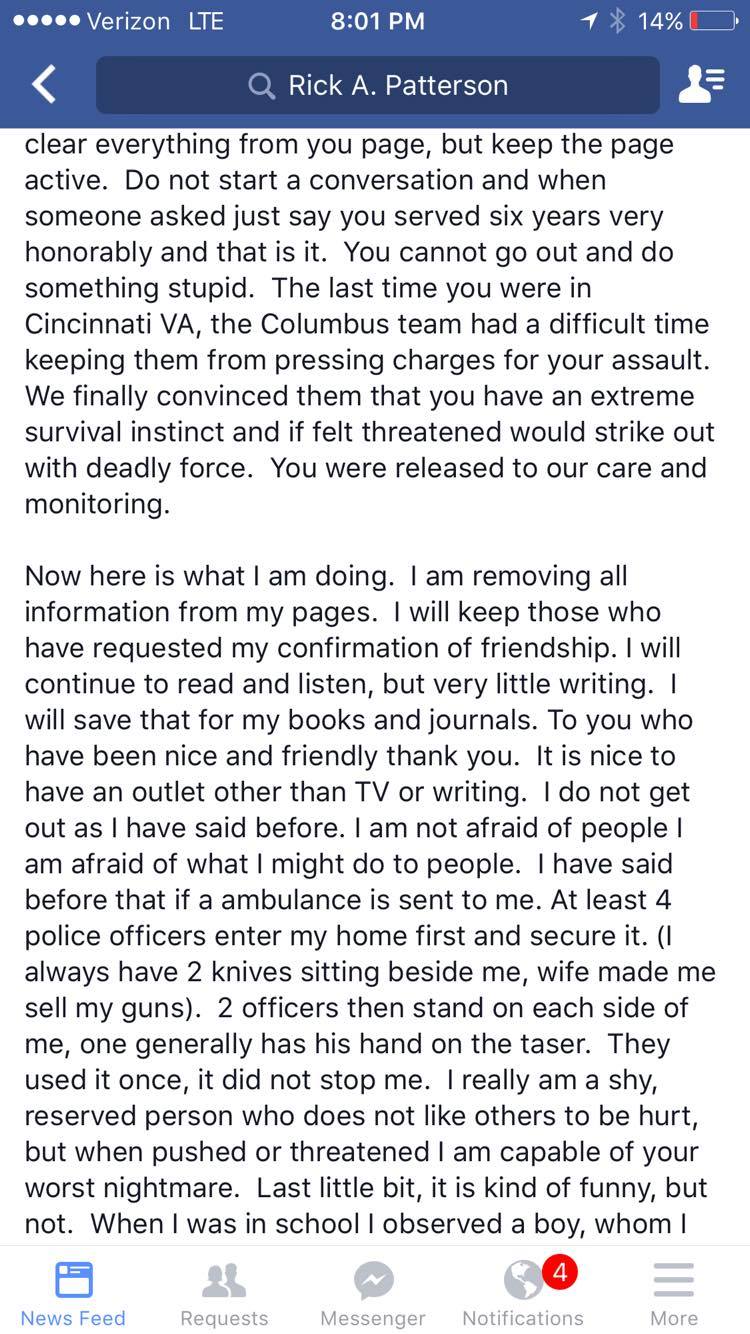Open the More menu tab
This screenshot has height=1334, width=750.
coord(673,1292)
